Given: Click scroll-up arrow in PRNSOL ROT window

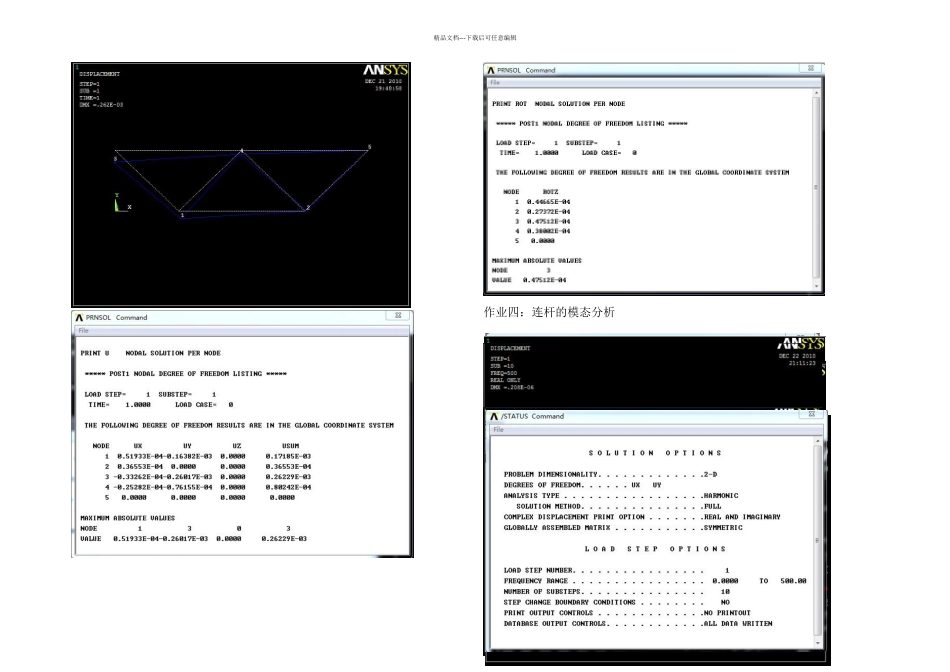Looking at the screenshot, I should (816, 93).
